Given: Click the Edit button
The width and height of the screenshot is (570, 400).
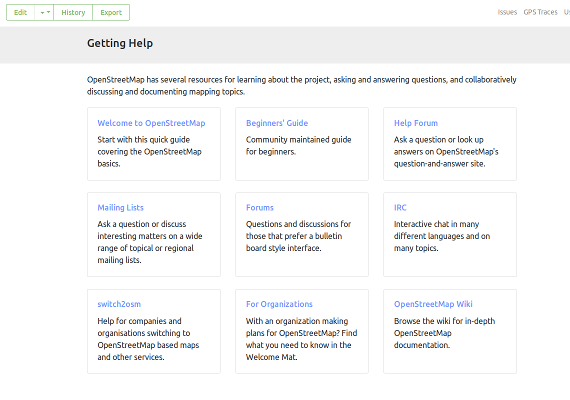Looking at the screenshot, I should (20, 12).
